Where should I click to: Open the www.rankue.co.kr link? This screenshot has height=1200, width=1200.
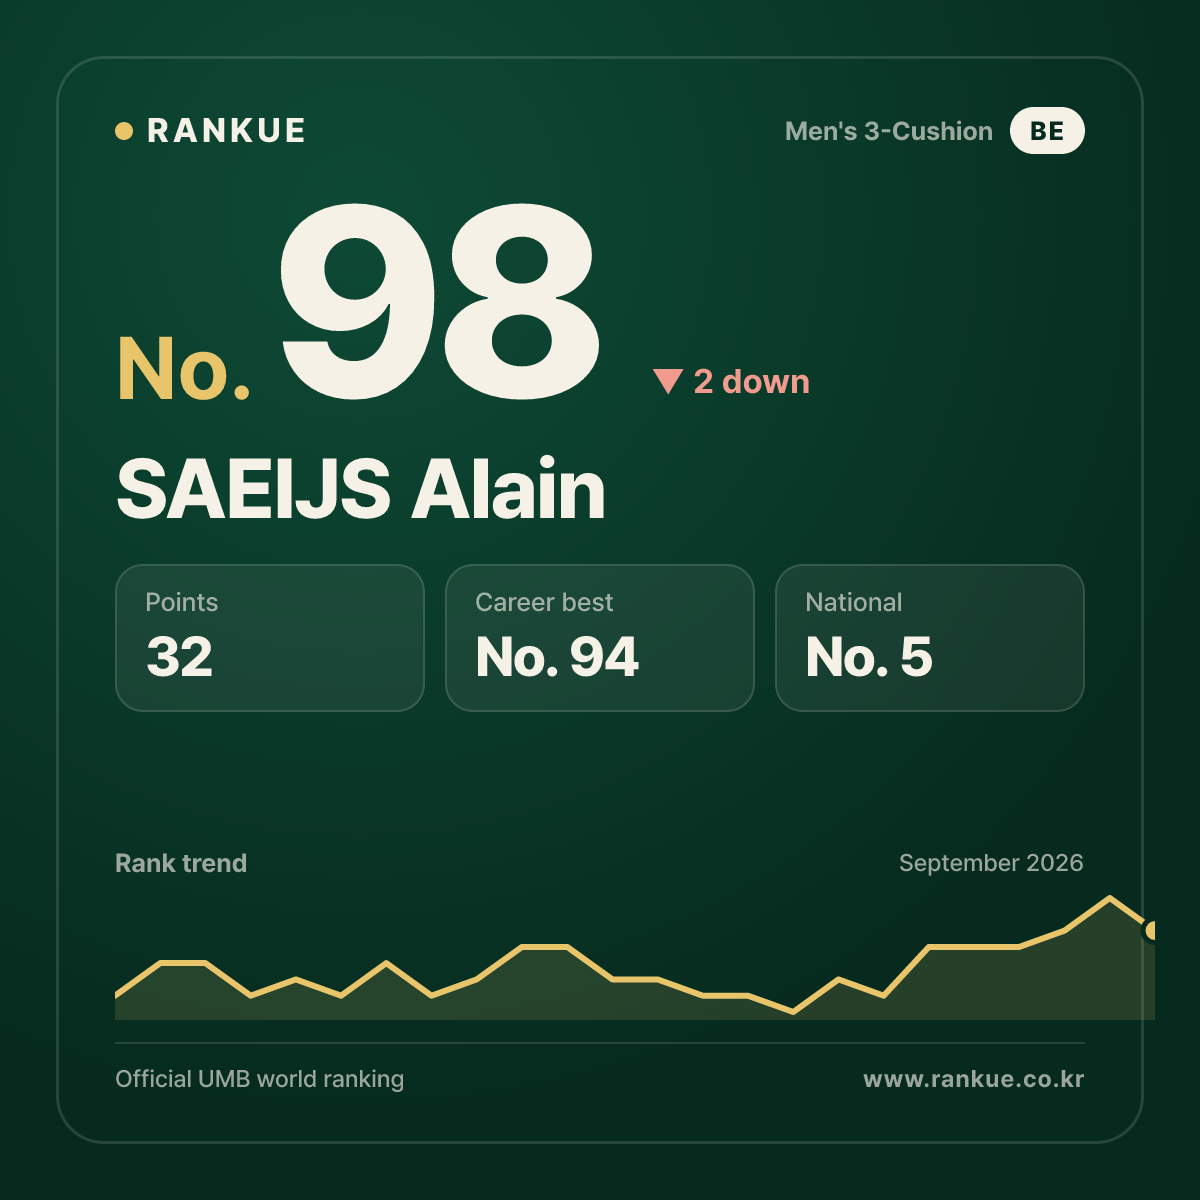point(974,1079)
